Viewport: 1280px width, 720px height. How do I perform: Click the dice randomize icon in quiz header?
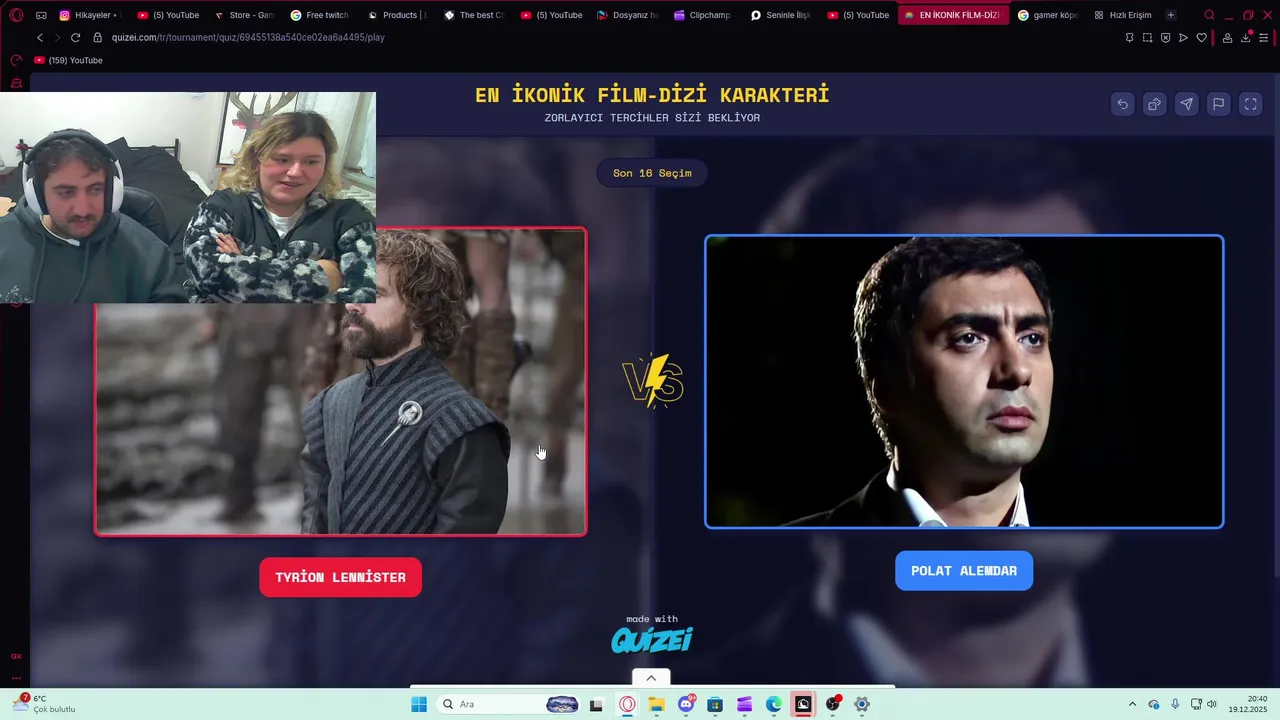[x=1154, y=104]
